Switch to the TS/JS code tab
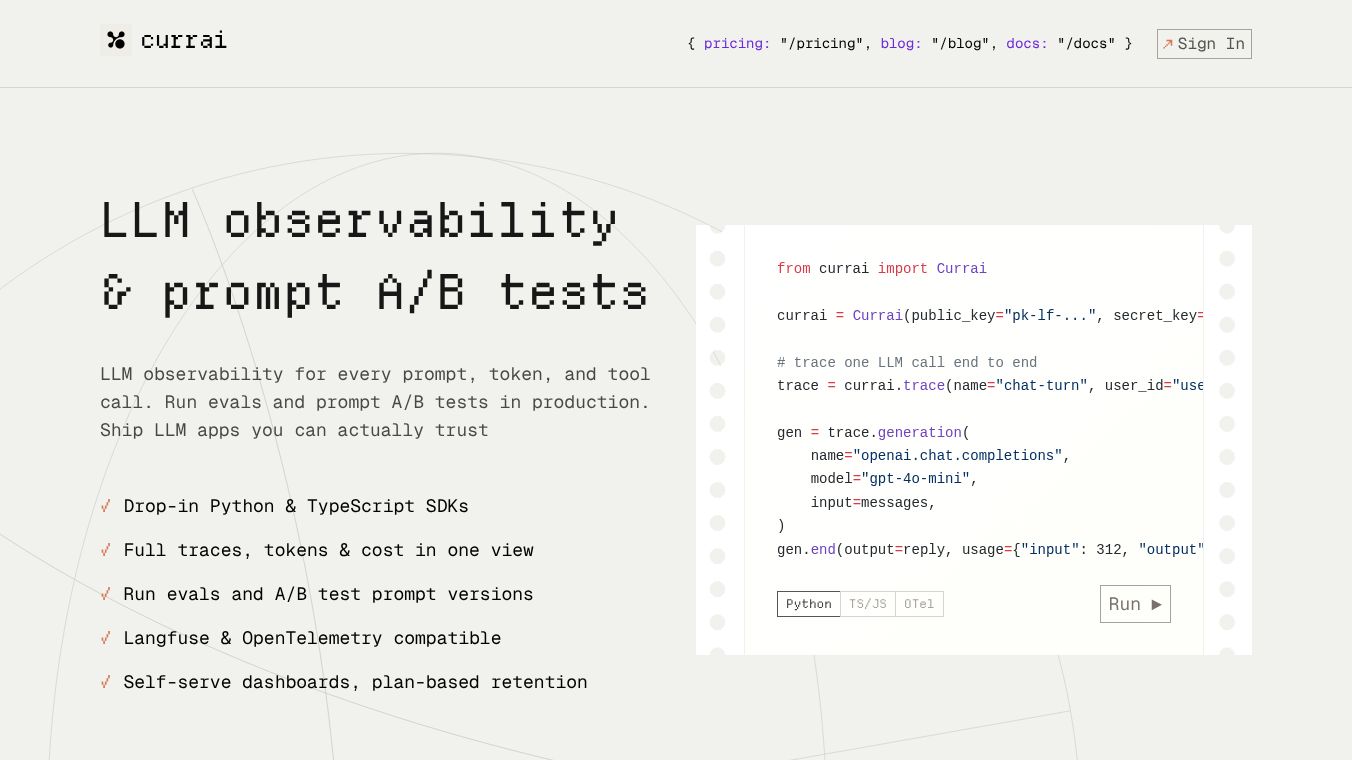The height and width of the screenshot is (760, 1352). click(x=868, y=604)
